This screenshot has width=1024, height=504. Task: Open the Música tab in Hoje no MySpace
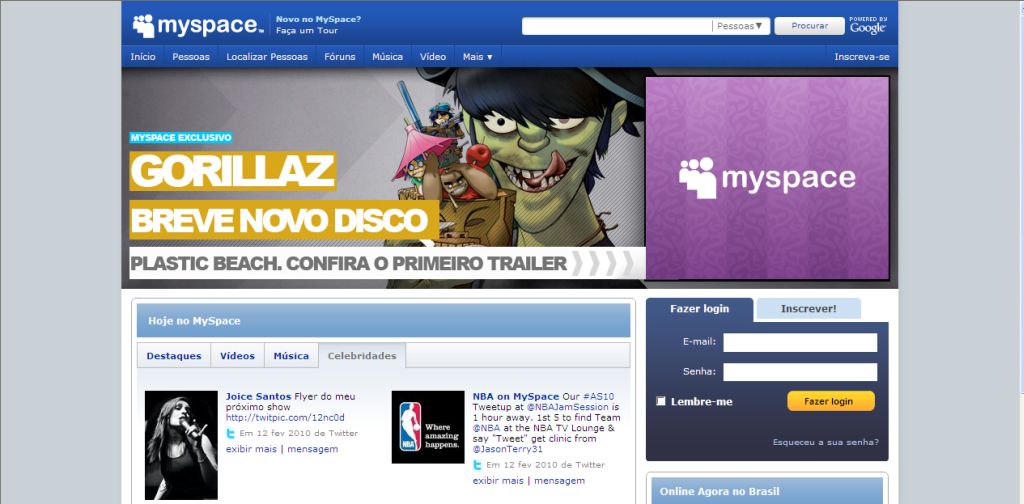(x=291, y=356)
